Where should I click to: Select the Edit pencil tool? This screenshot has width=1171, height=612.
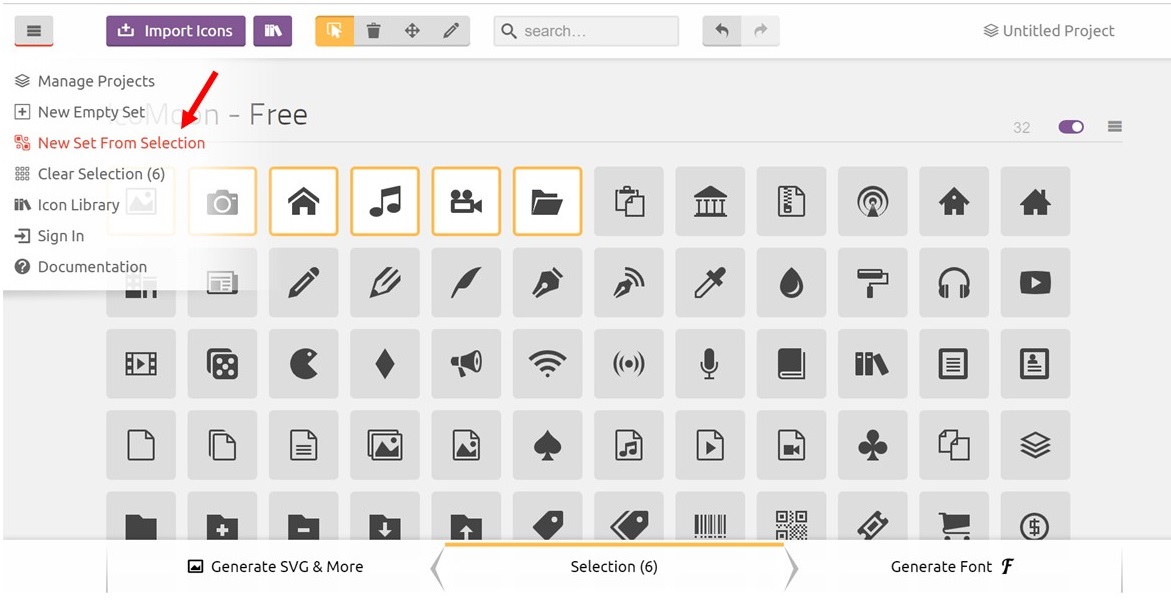click(451, 31)
